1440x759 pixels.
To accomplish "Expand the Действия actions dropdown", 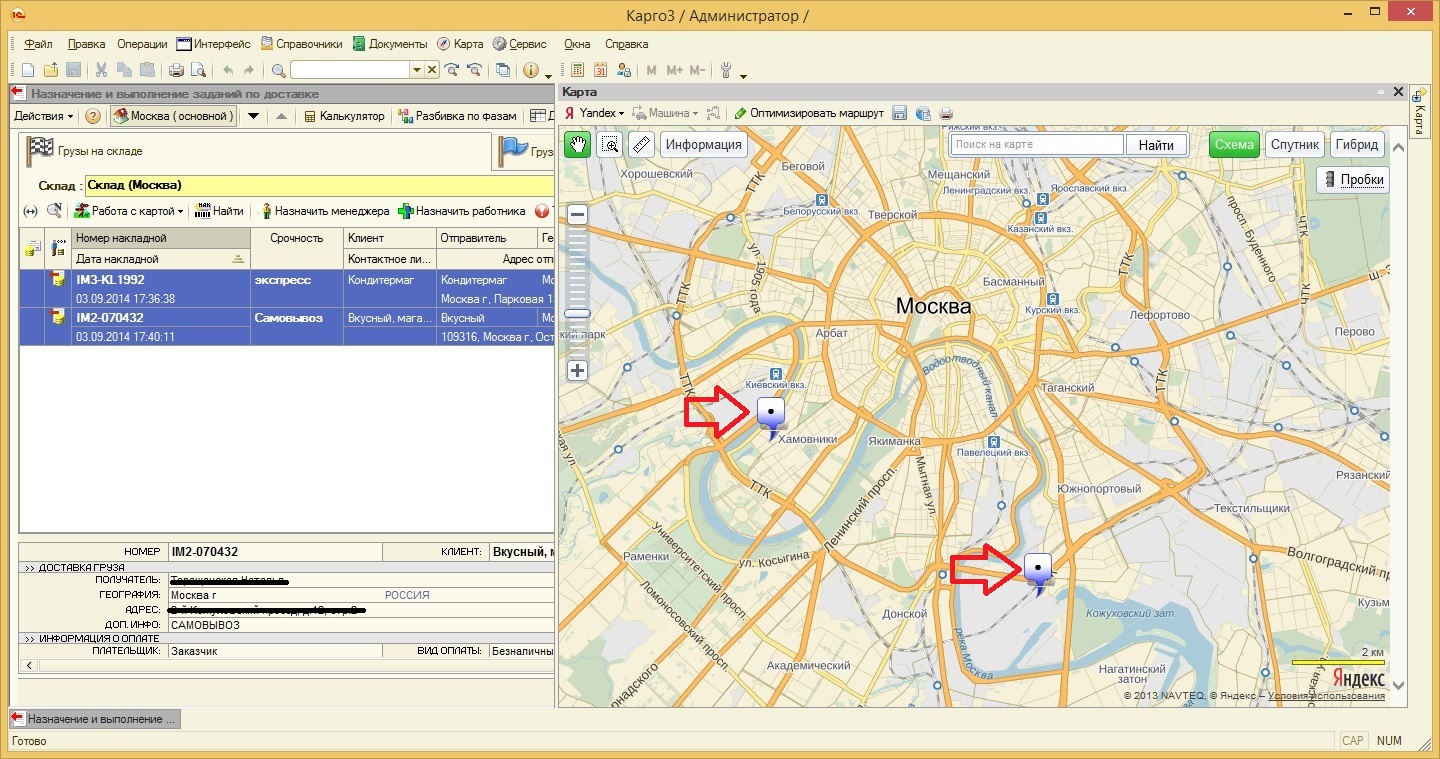I will coord(44,116).
